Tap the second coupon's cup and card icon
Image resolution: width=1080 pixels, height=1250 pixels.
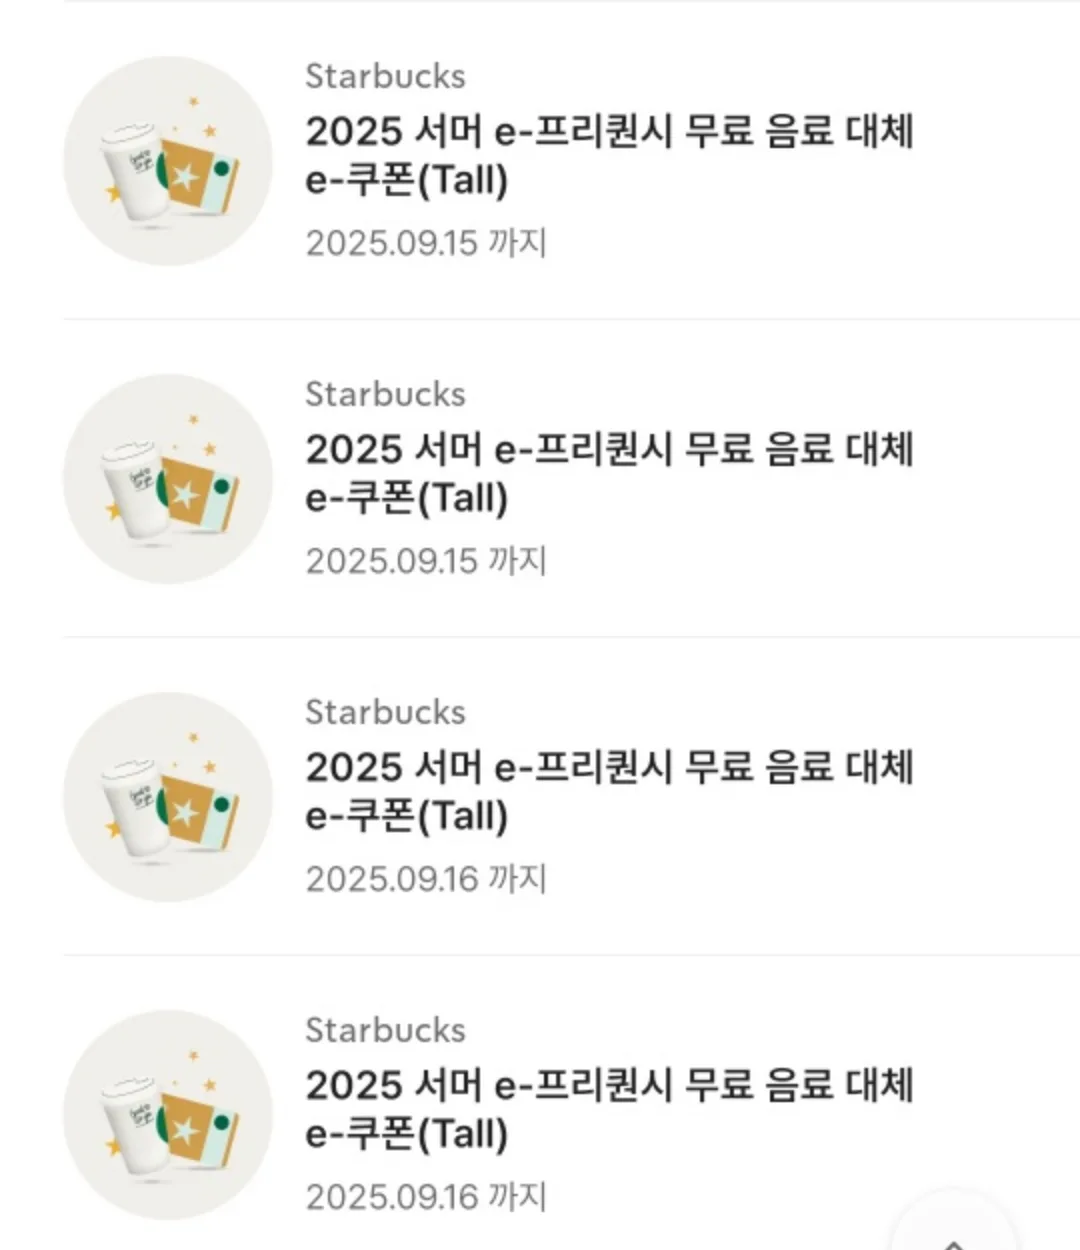[168, 479]
